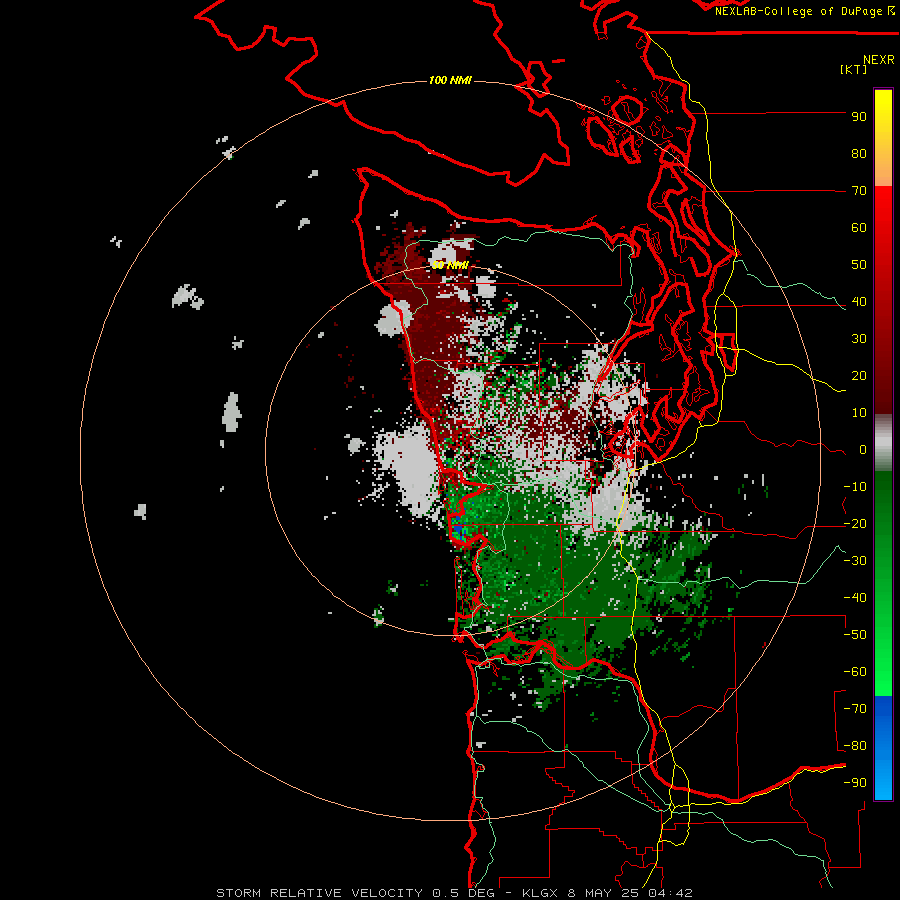Click the -20 scale label
Image resolution: width=900 pixels, height=900 pixels.
[x=855, y=524]
